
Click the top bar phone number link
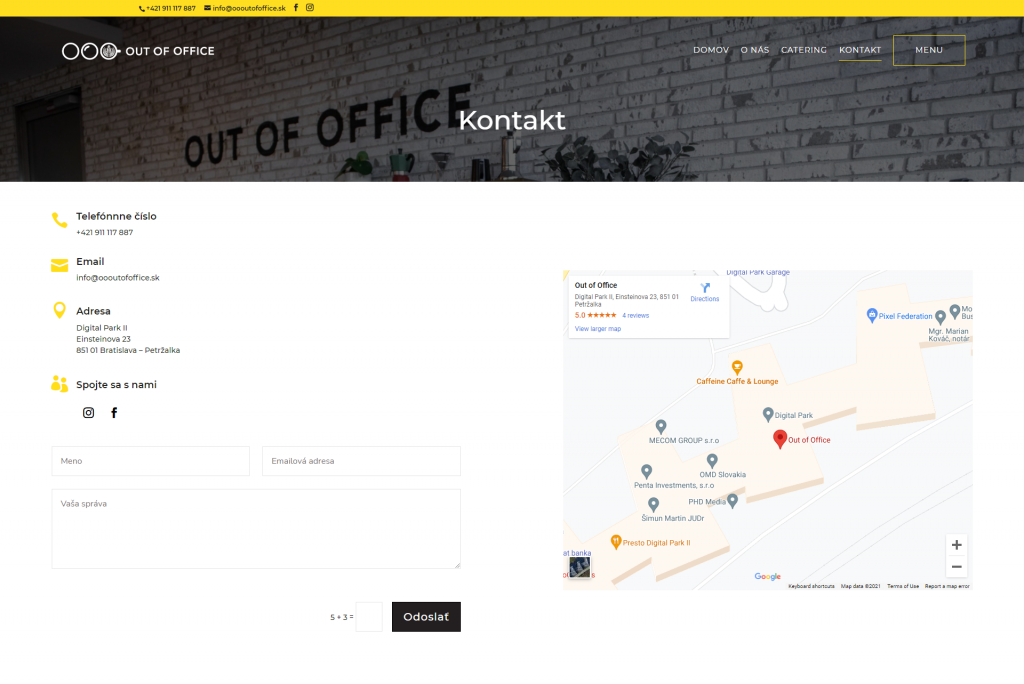(x=171, y=8)
